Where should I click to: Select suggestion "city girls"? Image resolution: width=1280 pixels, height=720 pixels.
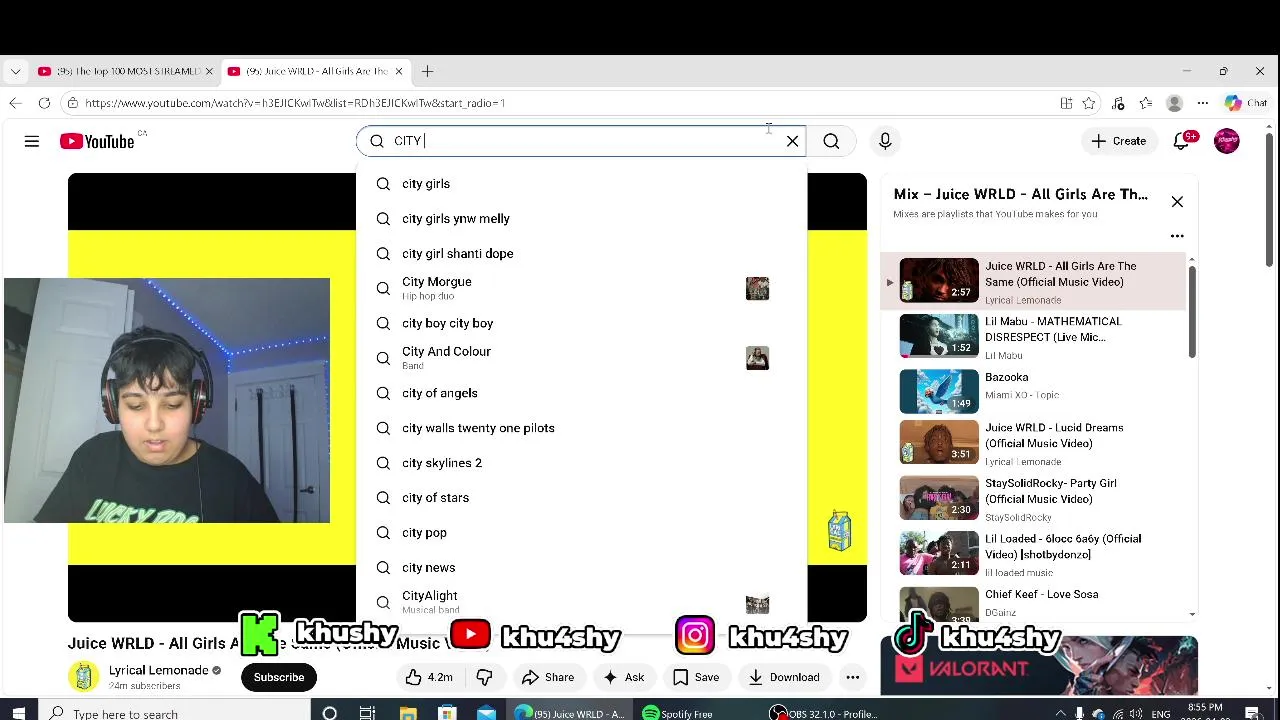pyautogui.click(x=581, y=184)
